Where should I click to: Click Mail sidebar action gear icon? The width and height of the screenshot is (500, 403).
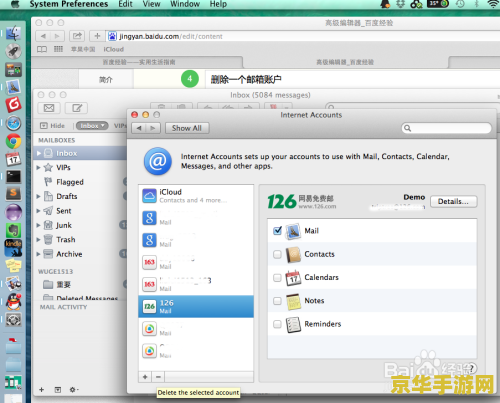73,389
